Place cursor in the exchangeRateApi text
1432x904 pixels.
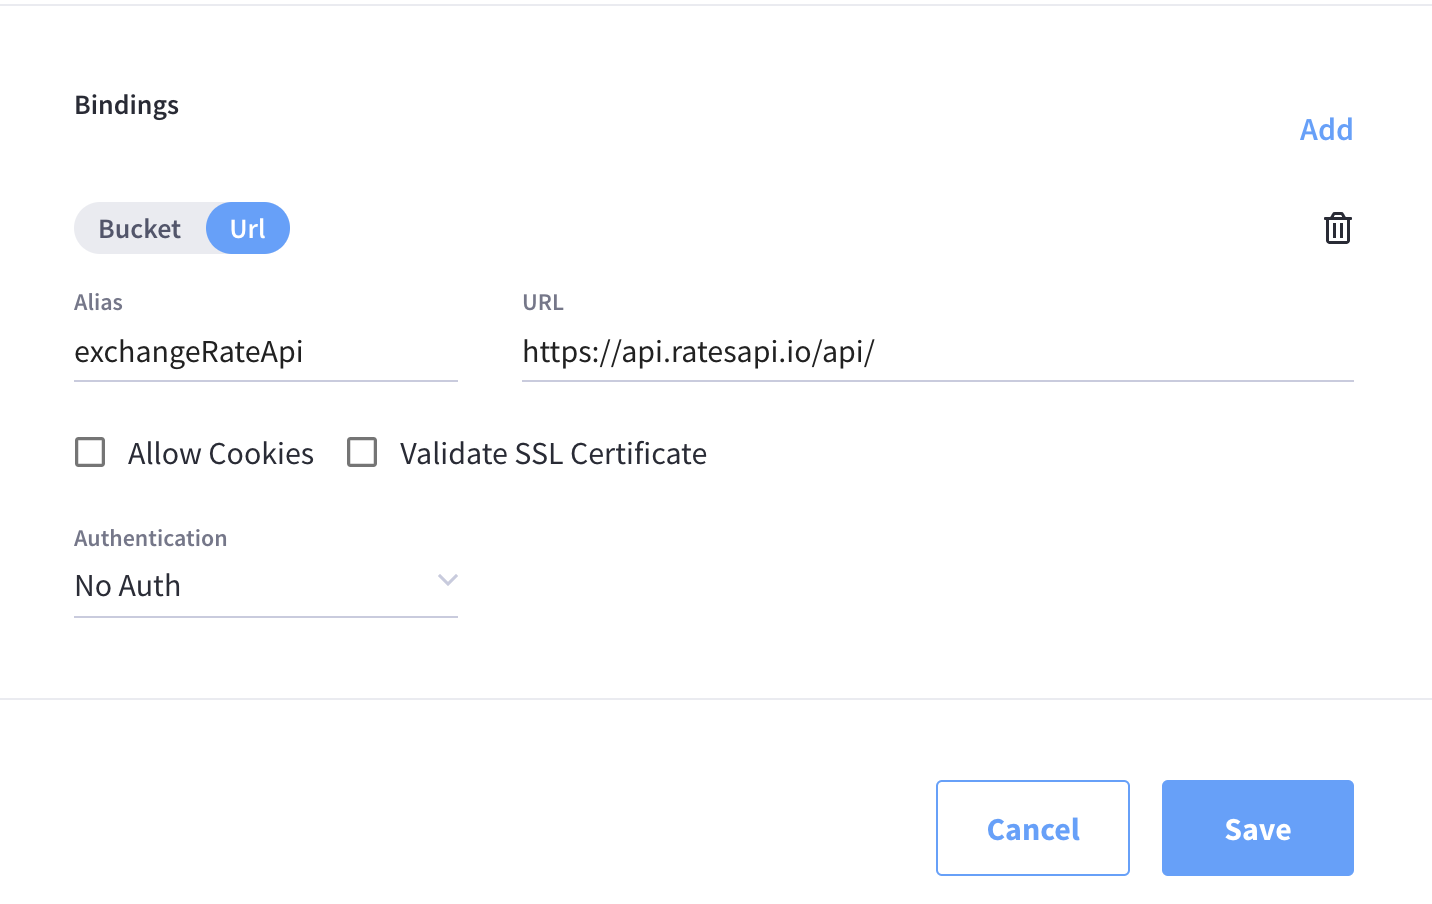click(x=189, y=352)
